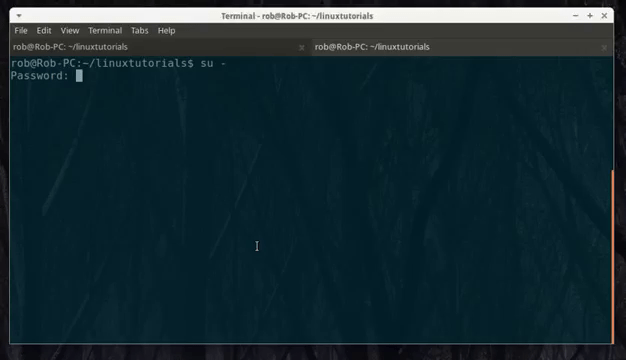Open the window menu arrow in title bar

click(19, 16)
